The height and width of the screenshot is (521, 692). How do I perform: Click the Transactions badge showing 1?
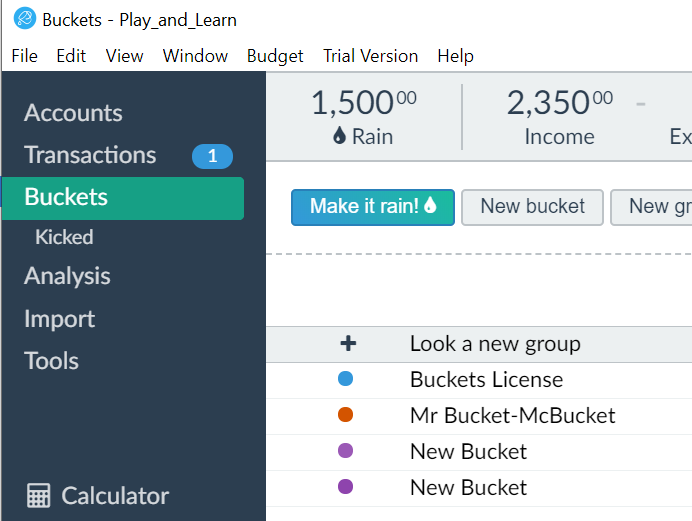pos(212,156)
